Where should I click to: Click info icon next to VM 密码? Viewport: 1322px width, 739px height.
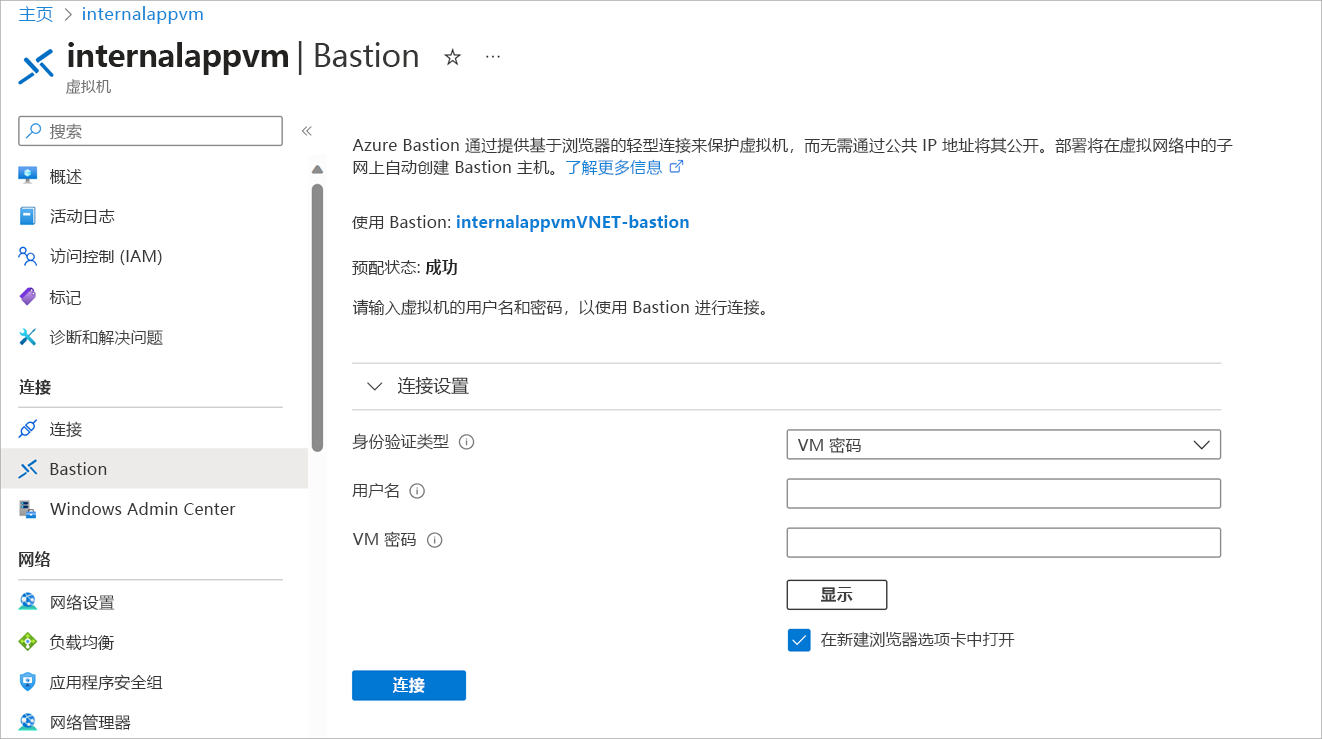click(x=434, y=540)
